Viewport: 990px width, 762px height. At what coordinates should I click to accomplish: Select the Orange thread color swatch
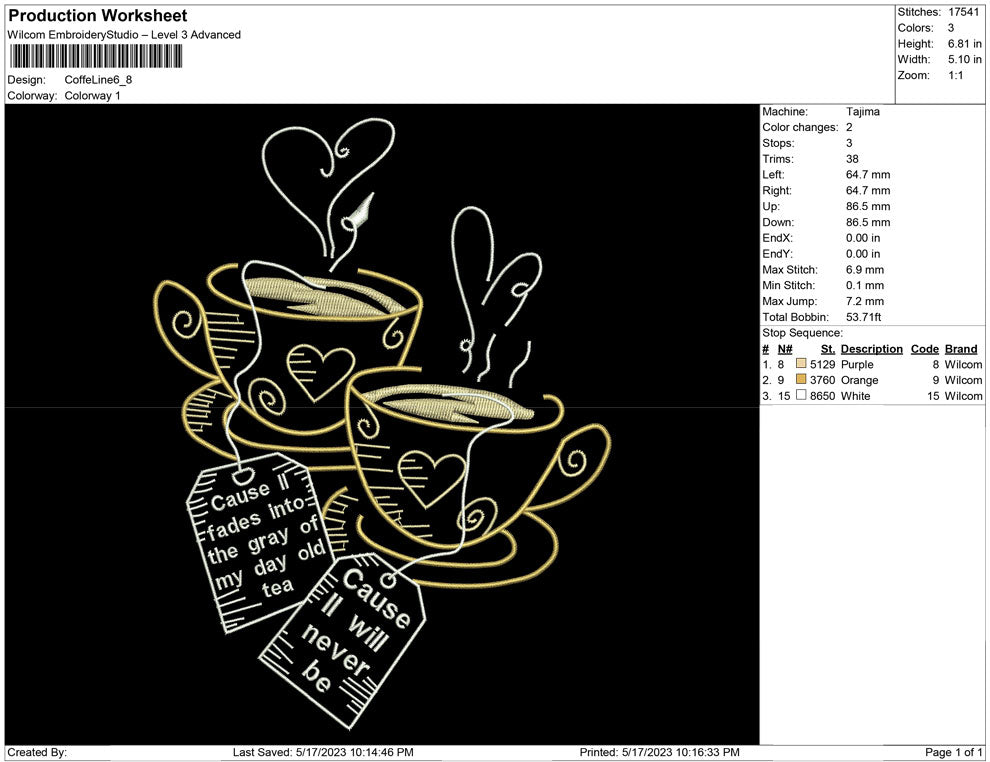(x=801, y=381)
